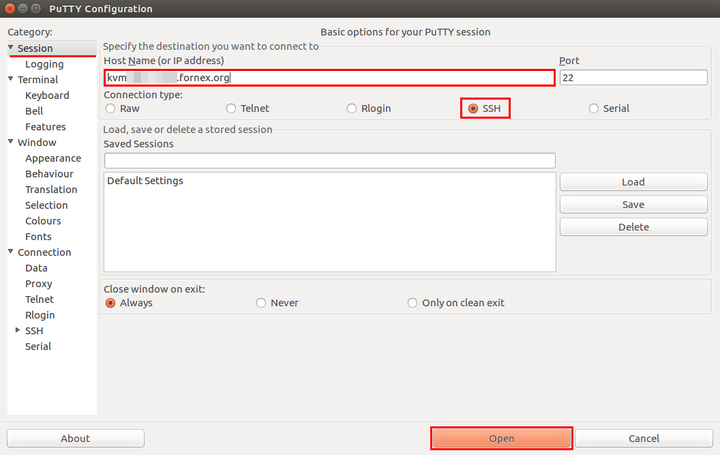This screenshot has height=455, width=720.
Task: Open the SSH category in tree
Action: pyautogui.click(x=34, y=331)
